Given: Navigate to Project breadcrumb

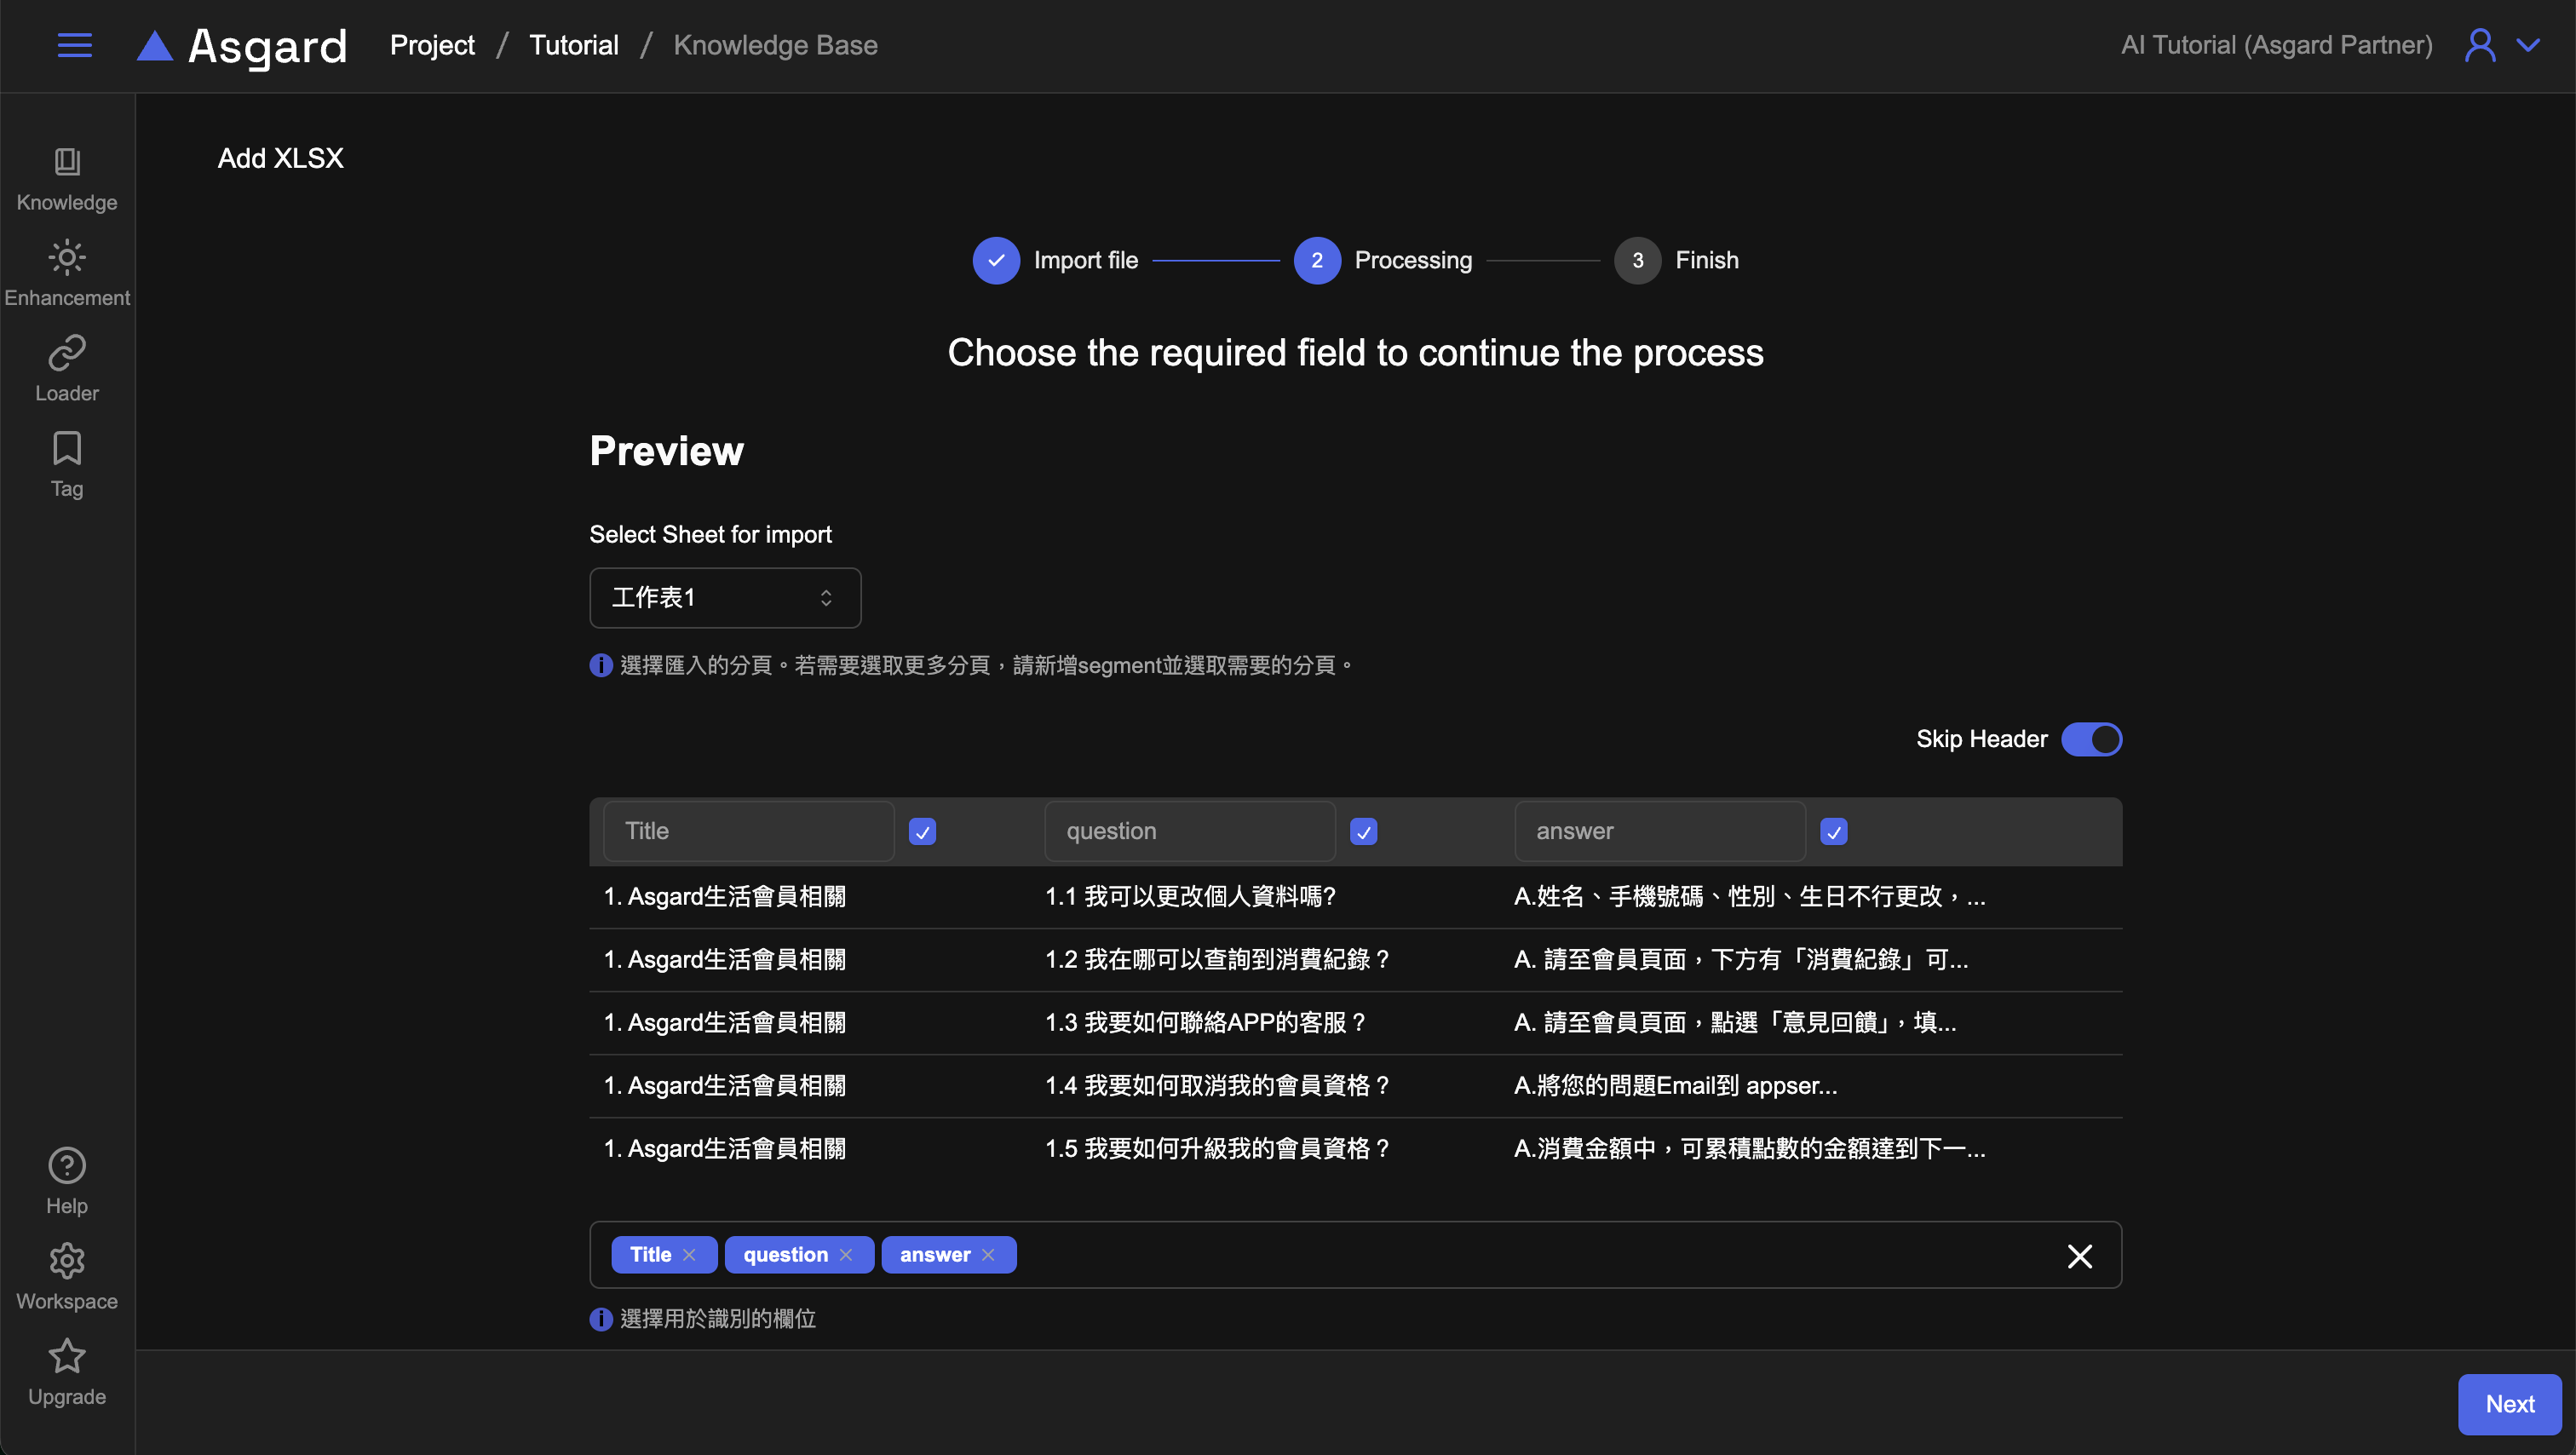Looking at the screenshot, I should (432, 45).
